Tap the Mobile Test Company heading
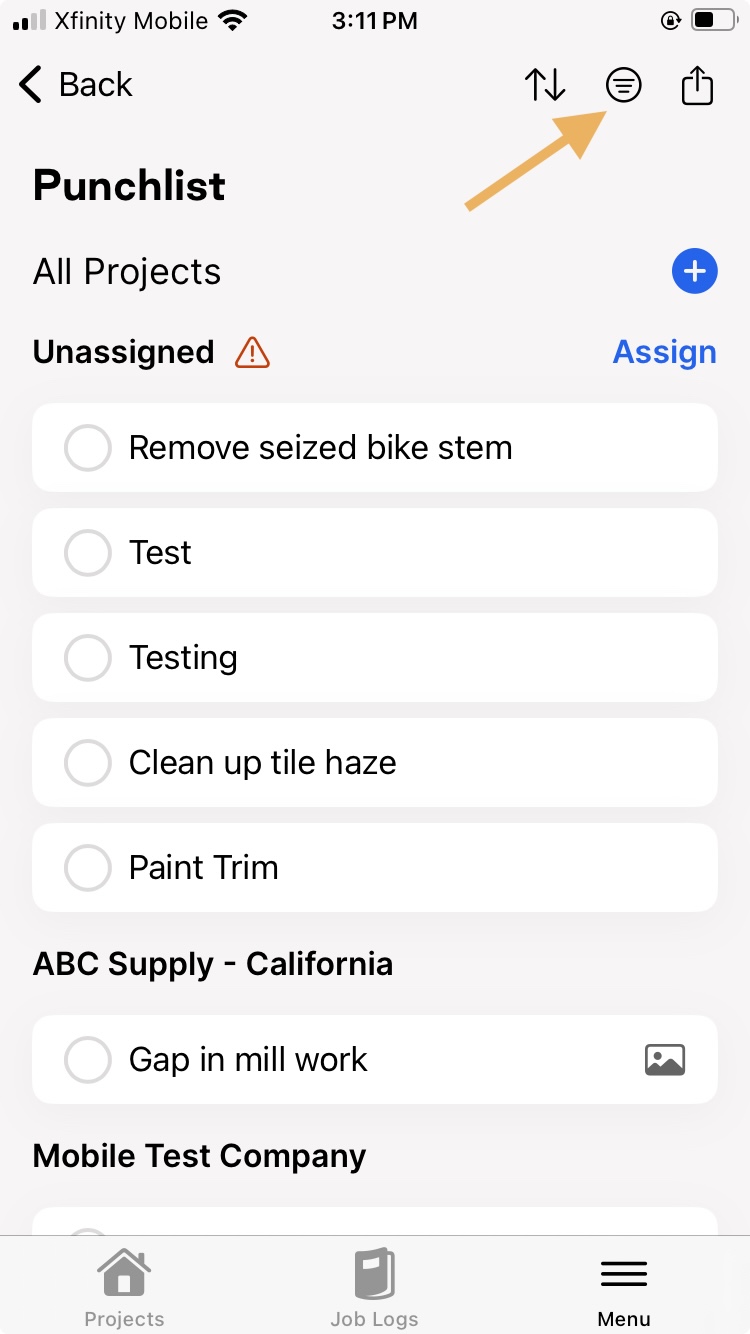This screenshot has height=1334, width=750. [200, 1156]
